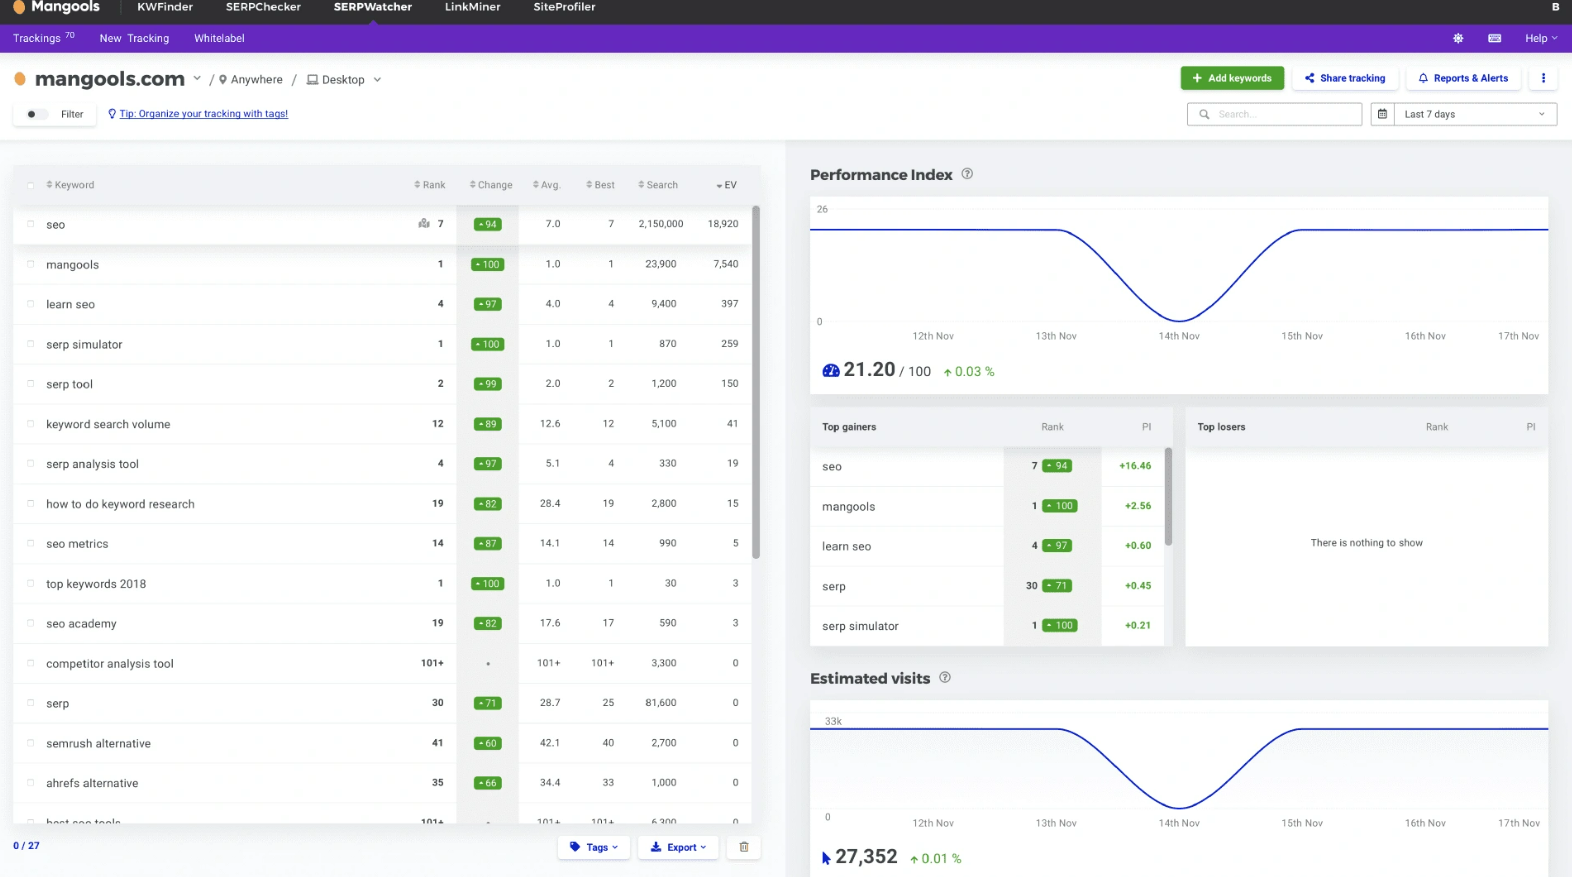Open the keyboard shortcuts icon

coord(1494,38)
